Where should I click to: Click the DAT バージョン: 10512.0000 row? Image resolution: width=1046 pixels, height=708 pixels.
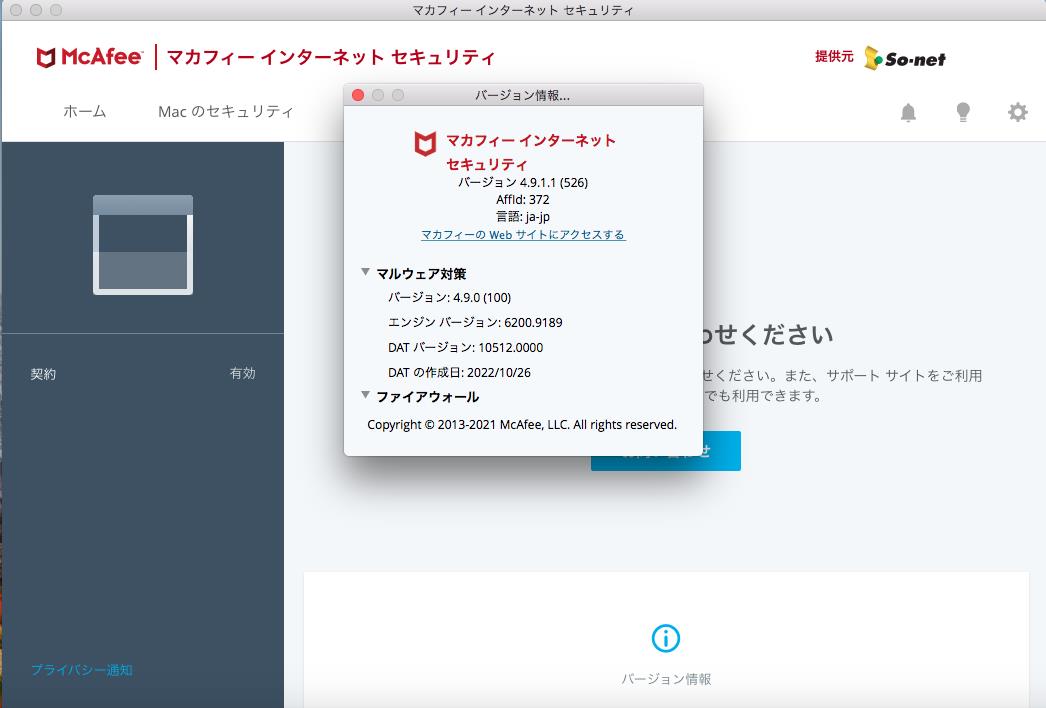tap(466, 348)
